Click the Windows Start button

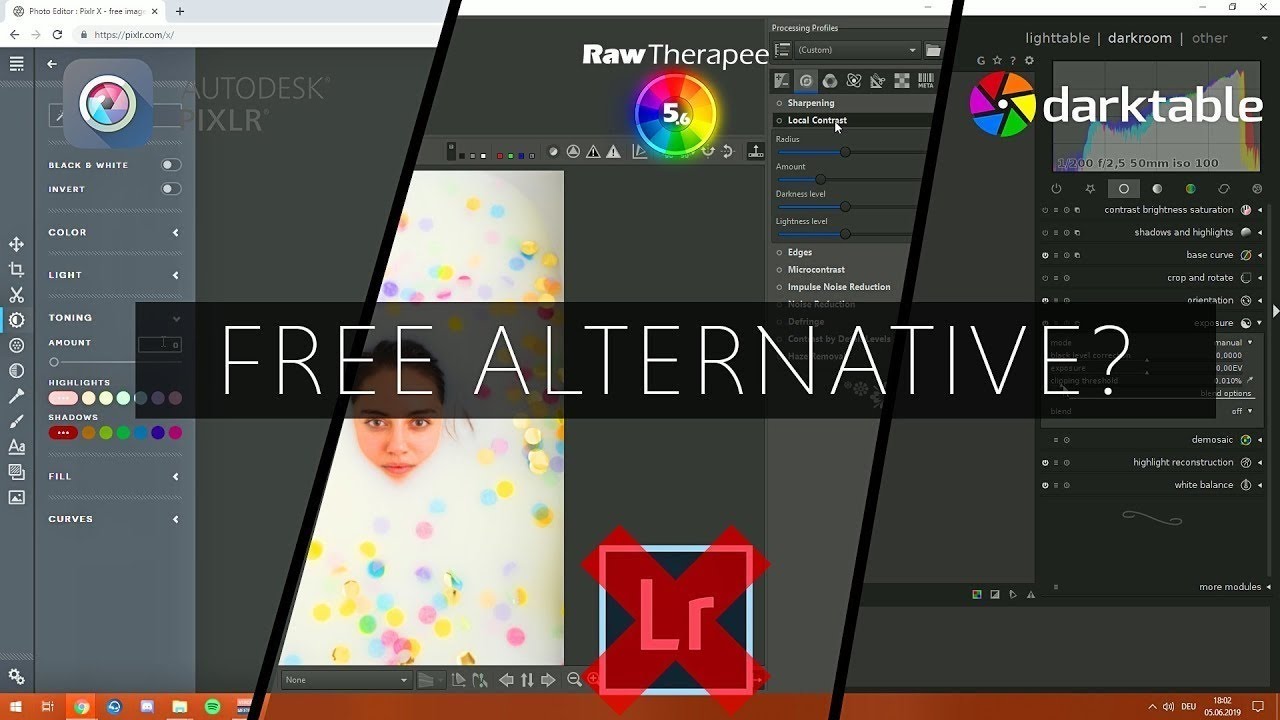pos(15,707)
